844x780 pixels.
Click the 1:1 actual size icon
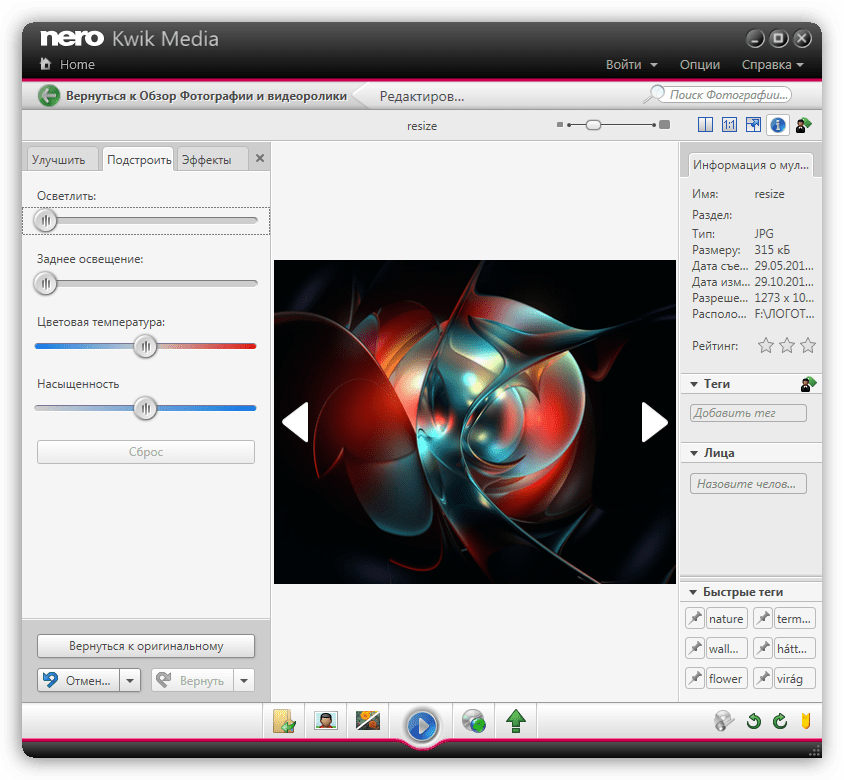(x=729, y=125)
